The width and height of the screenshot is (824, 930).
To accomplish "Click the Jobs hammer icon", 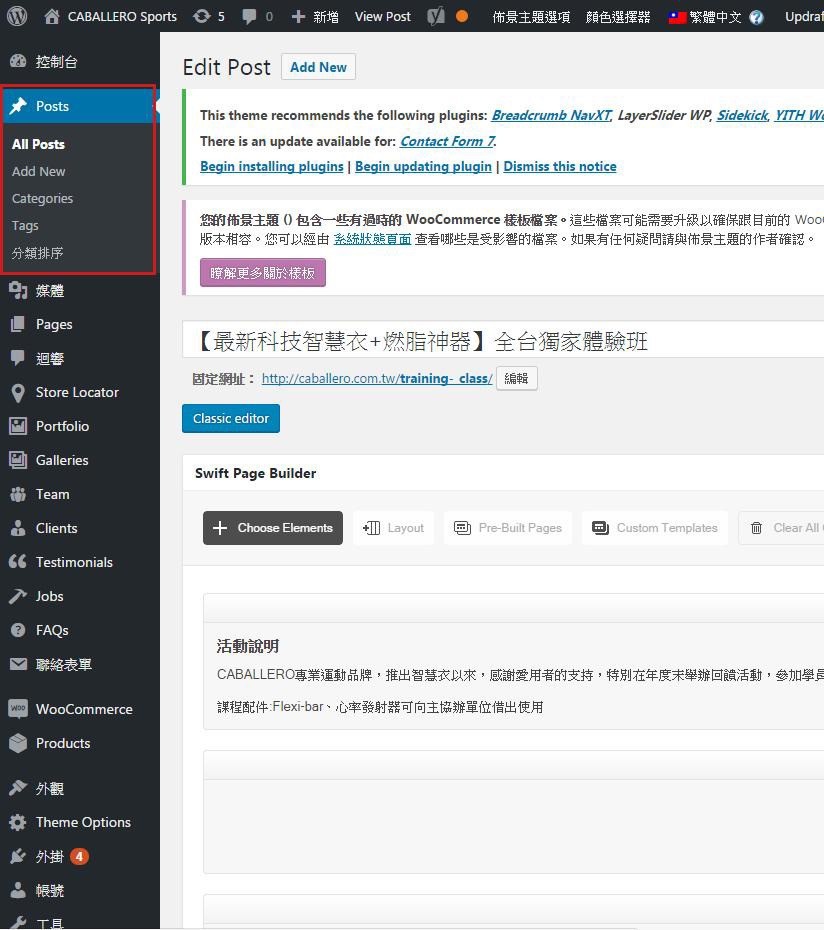I will coord(18,596).
